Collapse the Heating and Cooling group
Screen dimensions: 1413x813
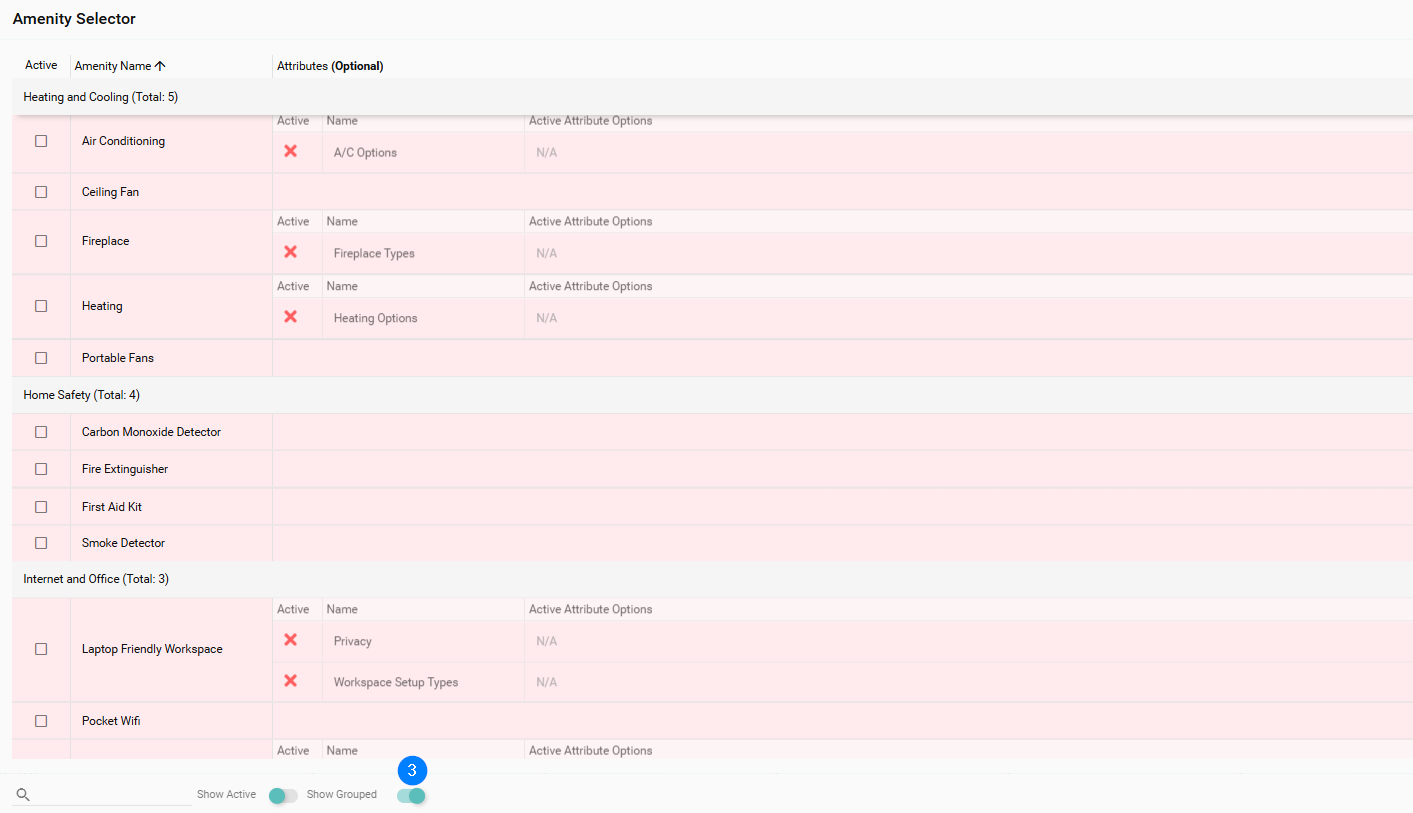point(100,97)
